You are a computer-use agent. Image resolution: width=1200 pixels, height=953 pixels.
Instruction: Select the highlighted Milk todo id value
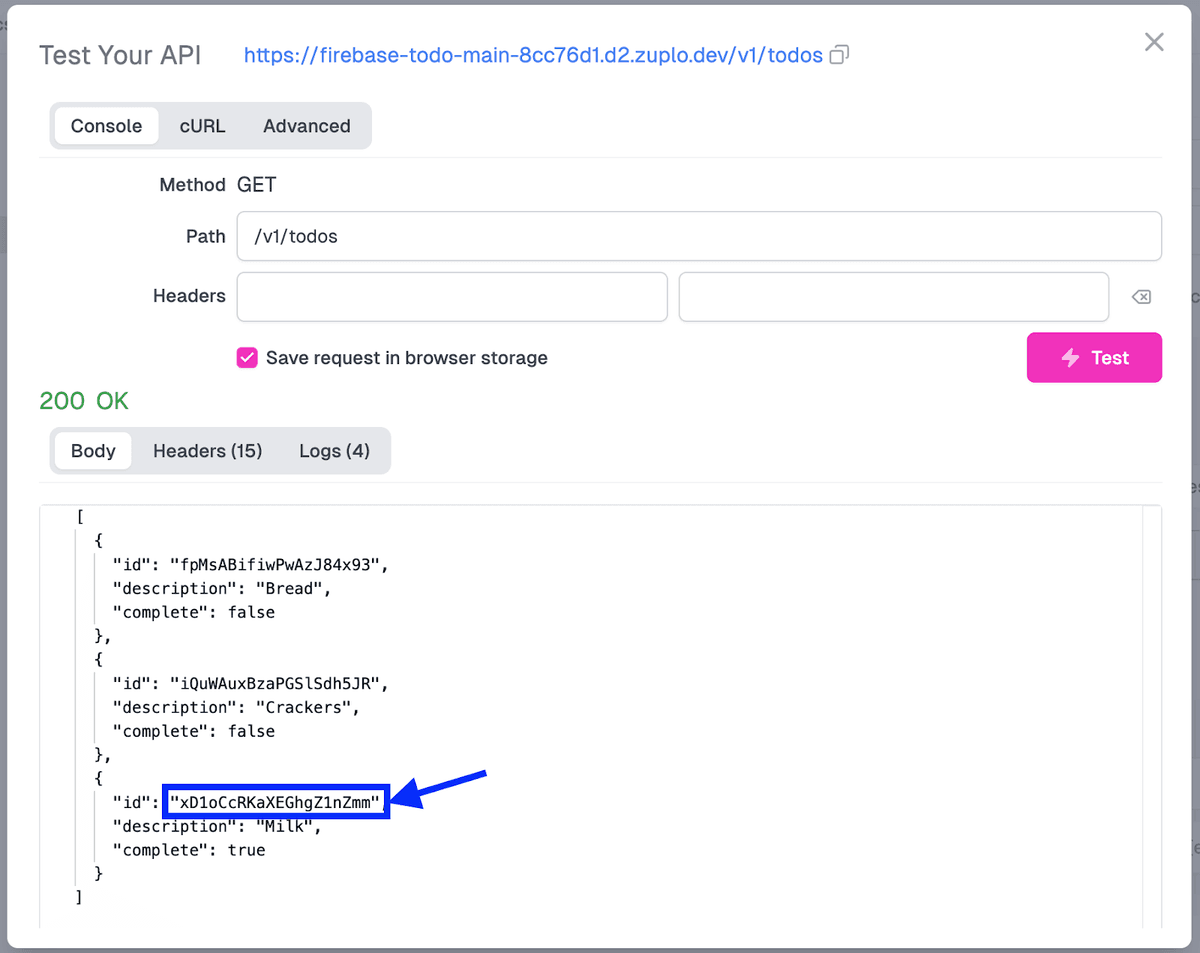point(276,801)
